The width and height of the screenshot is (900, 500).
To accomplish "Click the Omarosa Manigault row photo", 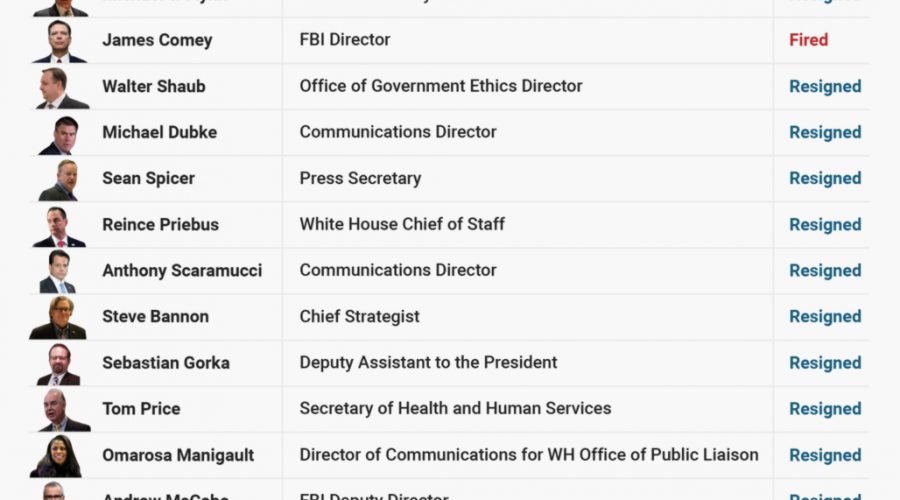I will [x=57, y=455].
